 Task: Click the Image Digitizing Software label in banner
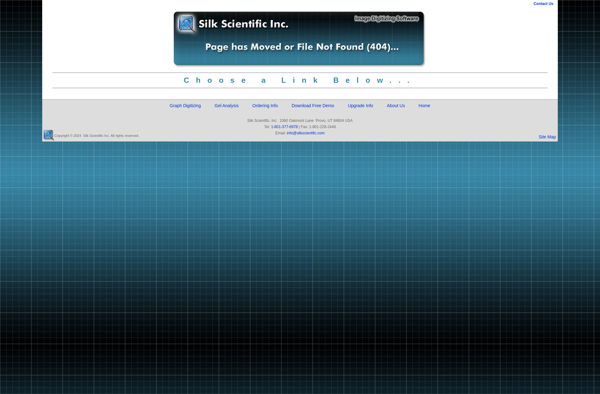(x=386, y=18)
